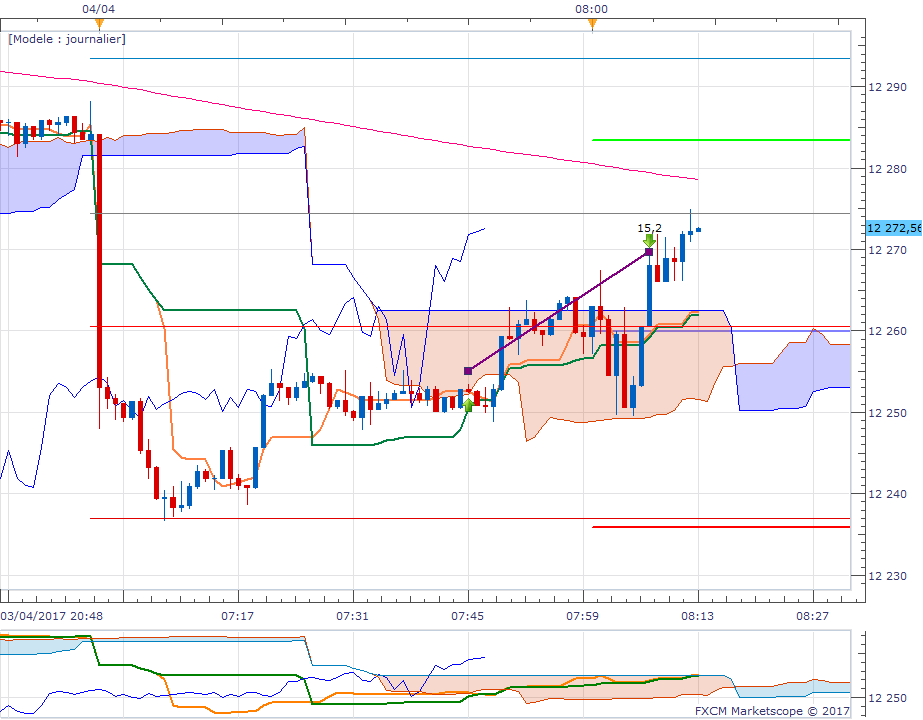Click the 08:27 time axis label
The image size is (923, 720).
pos(812,616)
